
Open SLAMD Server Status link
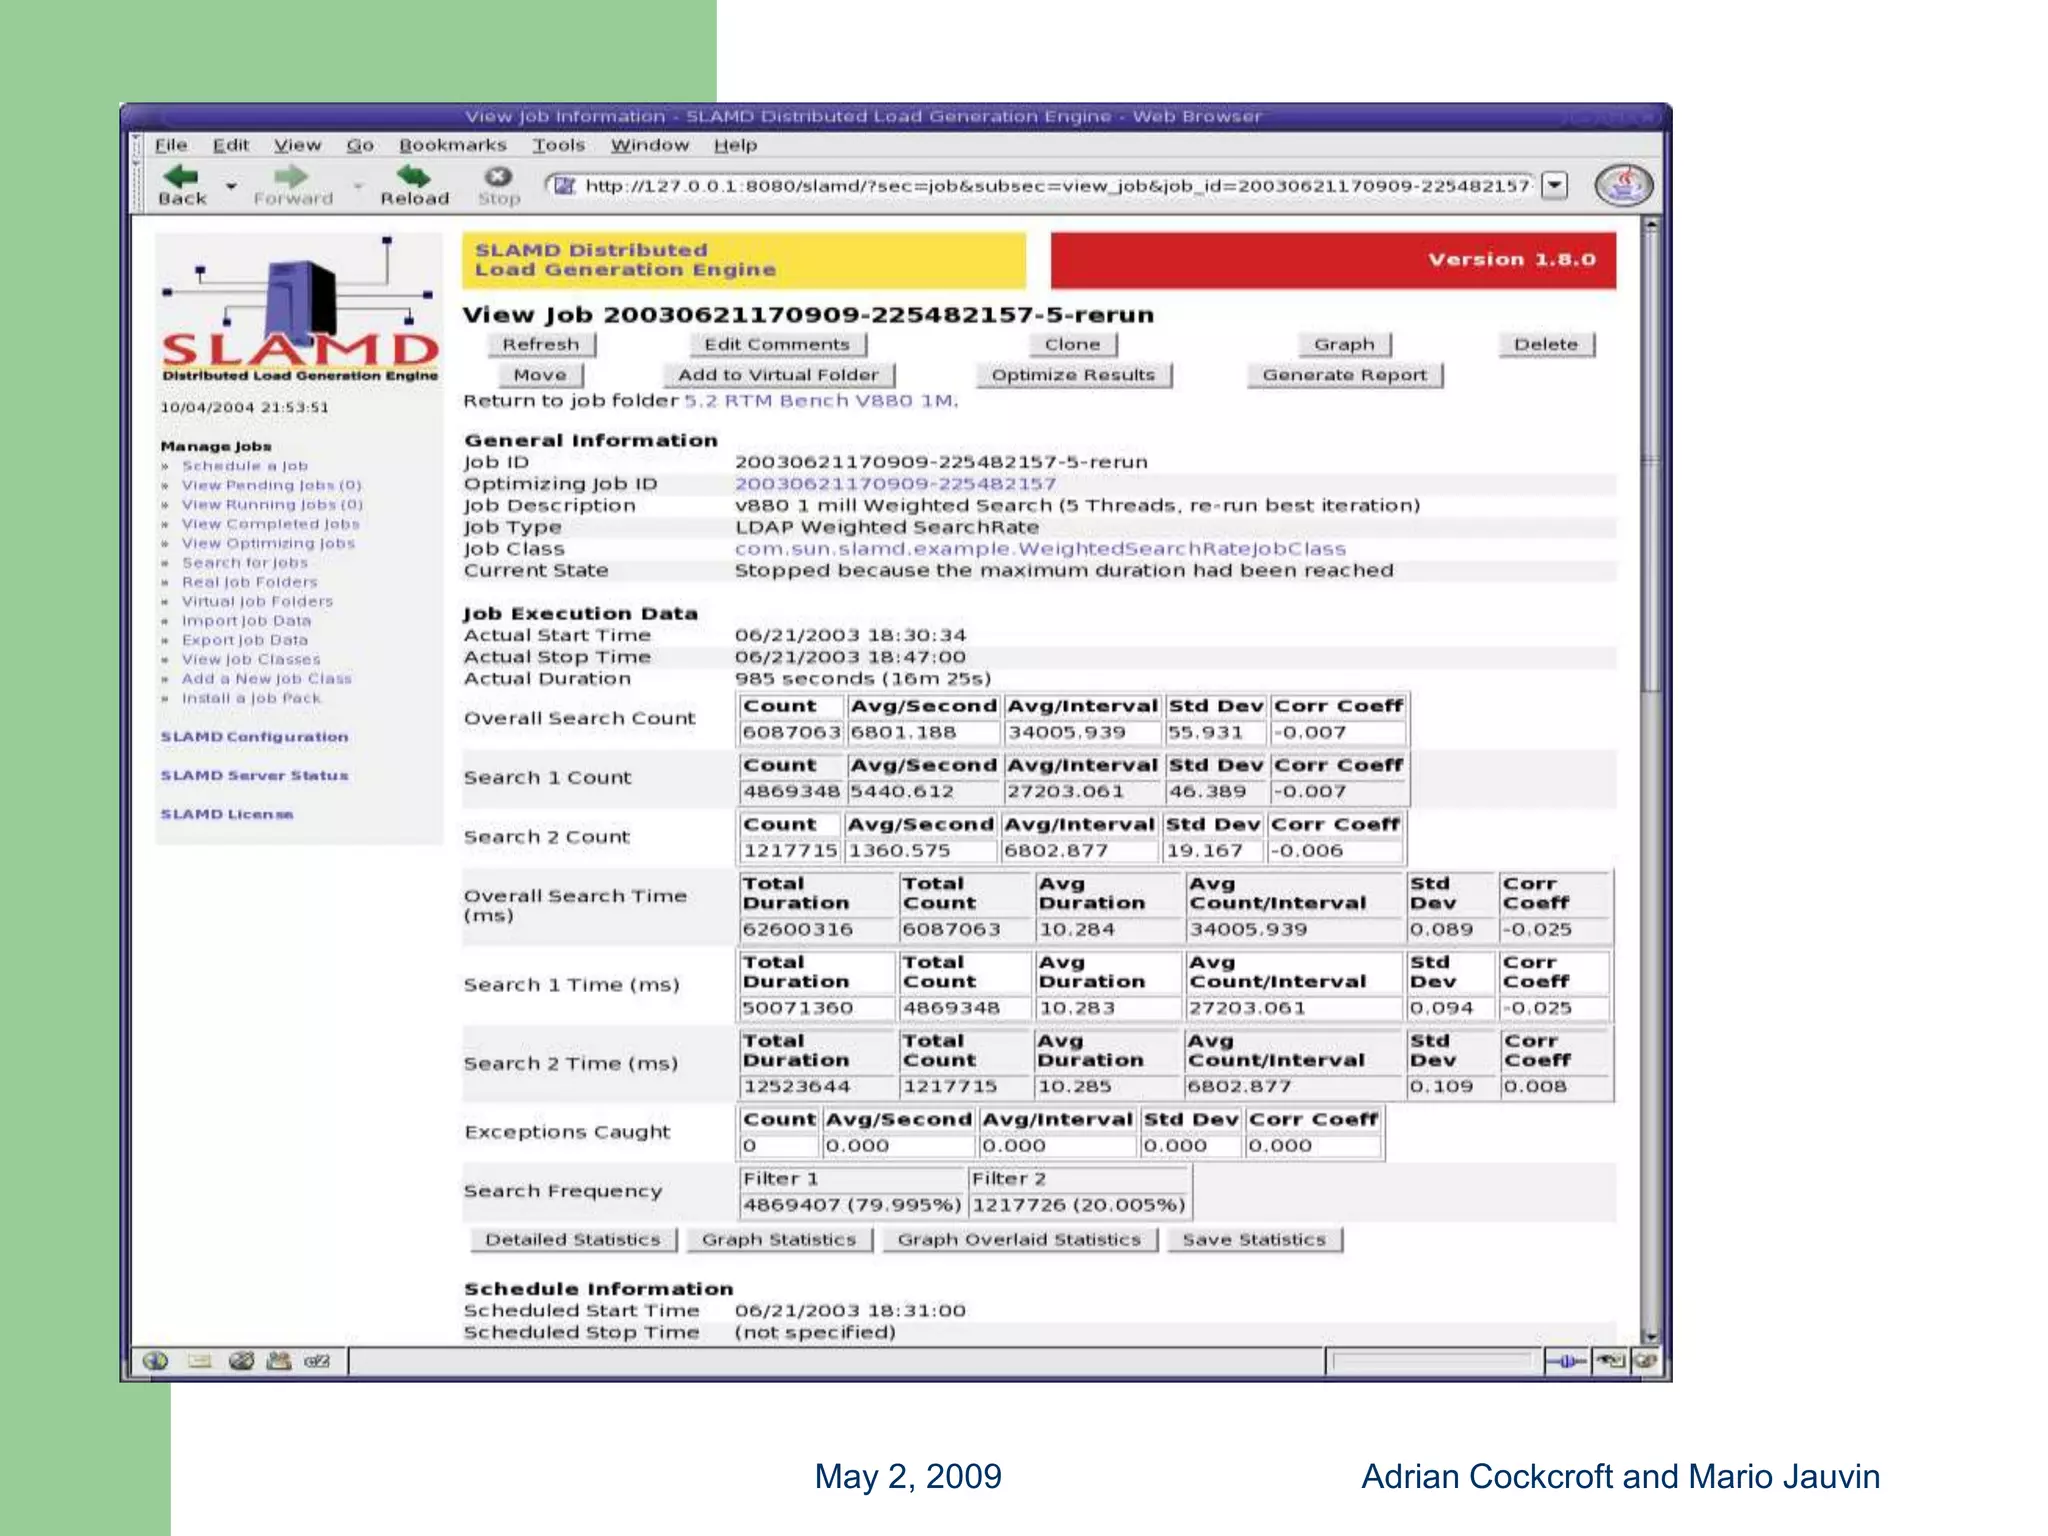tap(255, 776)
